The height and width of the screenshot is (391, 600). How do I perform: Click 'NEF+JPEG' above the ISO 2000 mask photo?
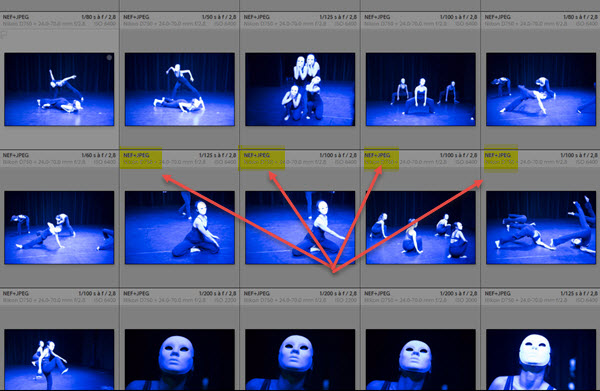pyautogui.click(x=377, y=293)
